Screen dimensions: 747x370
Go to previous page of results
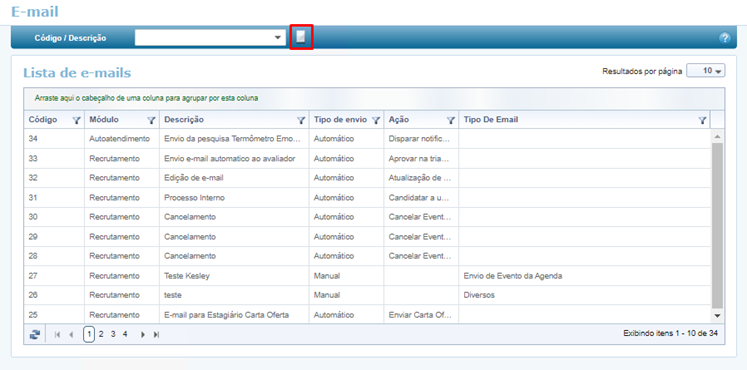pos(71,335)
